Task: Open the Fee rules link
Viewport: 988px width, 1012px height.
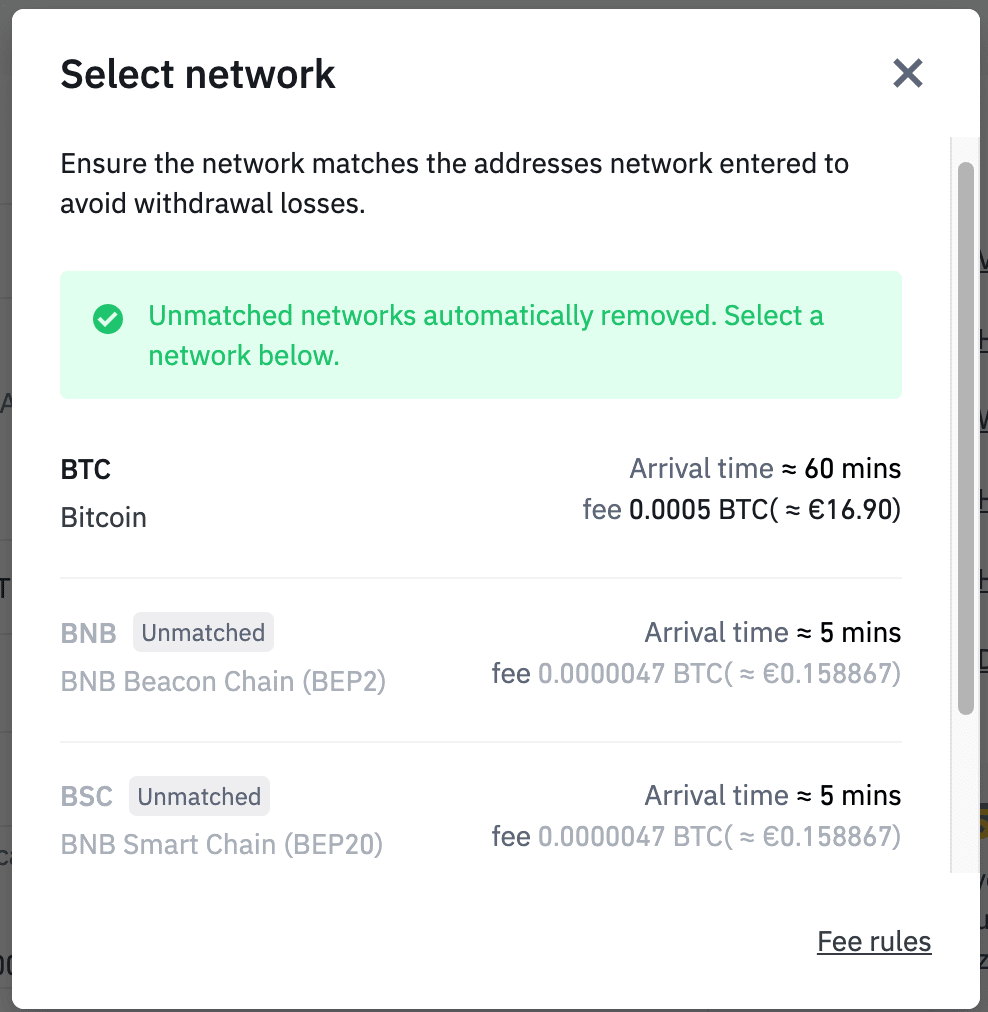Action: 874,941
